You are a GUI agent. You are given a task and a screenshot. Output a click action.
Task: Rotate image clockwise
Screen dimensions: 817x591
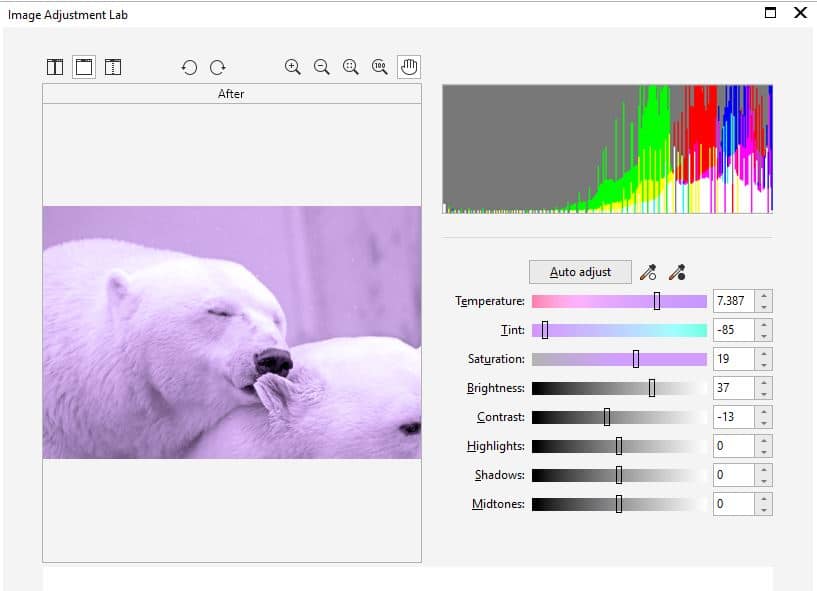(218, 67)
